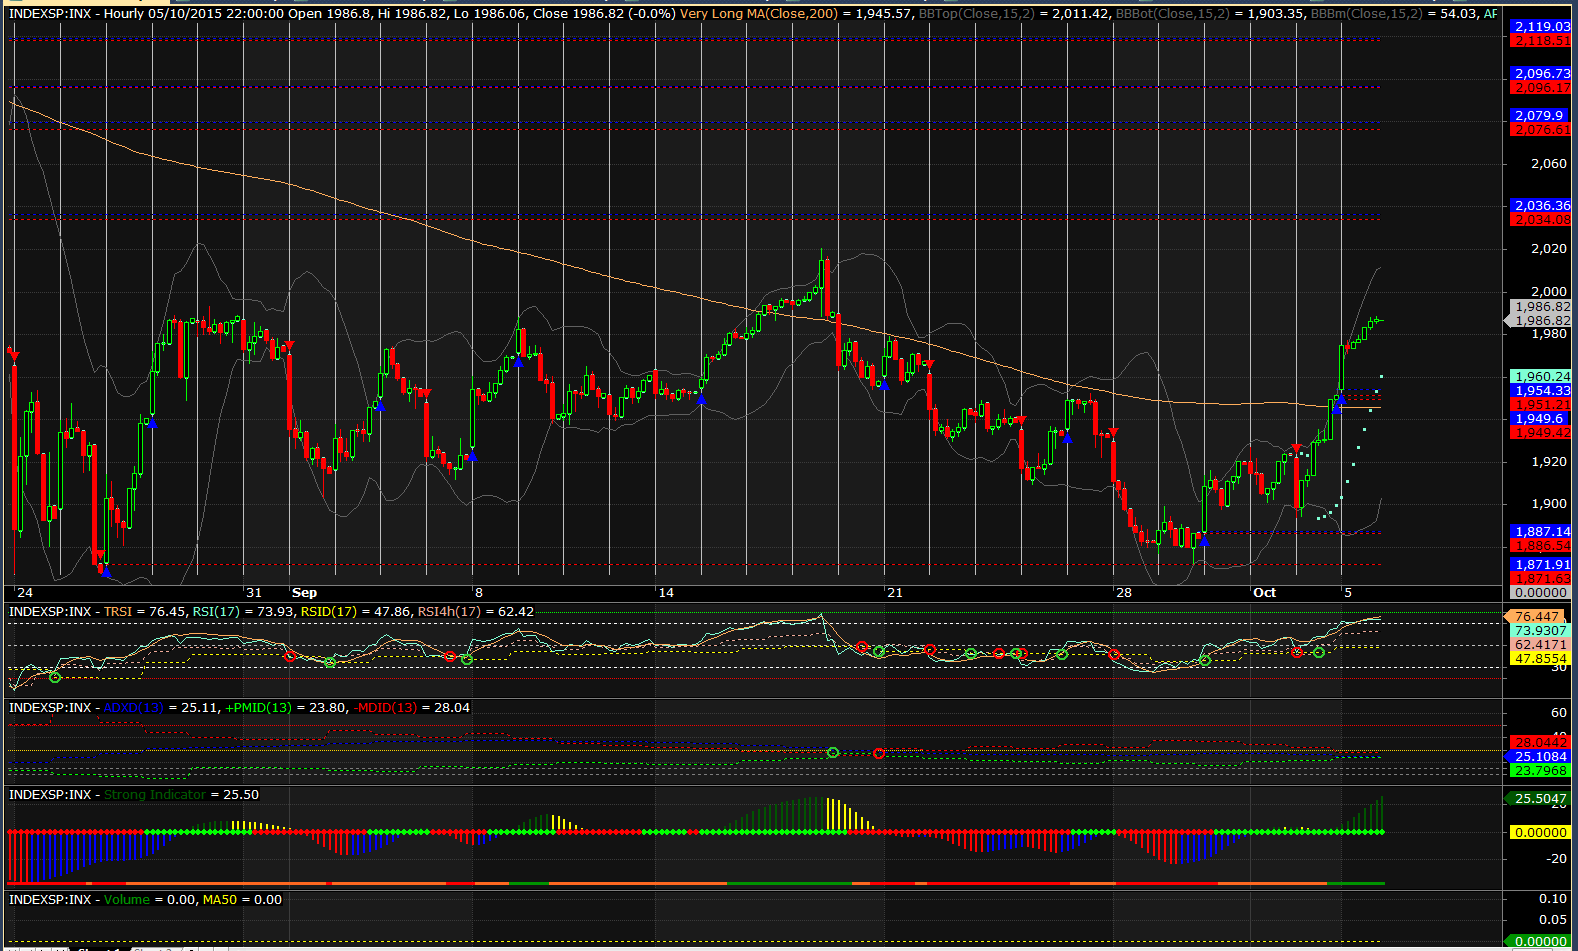
Task: Click the Sep label on date axis
Action: (304, 593)
